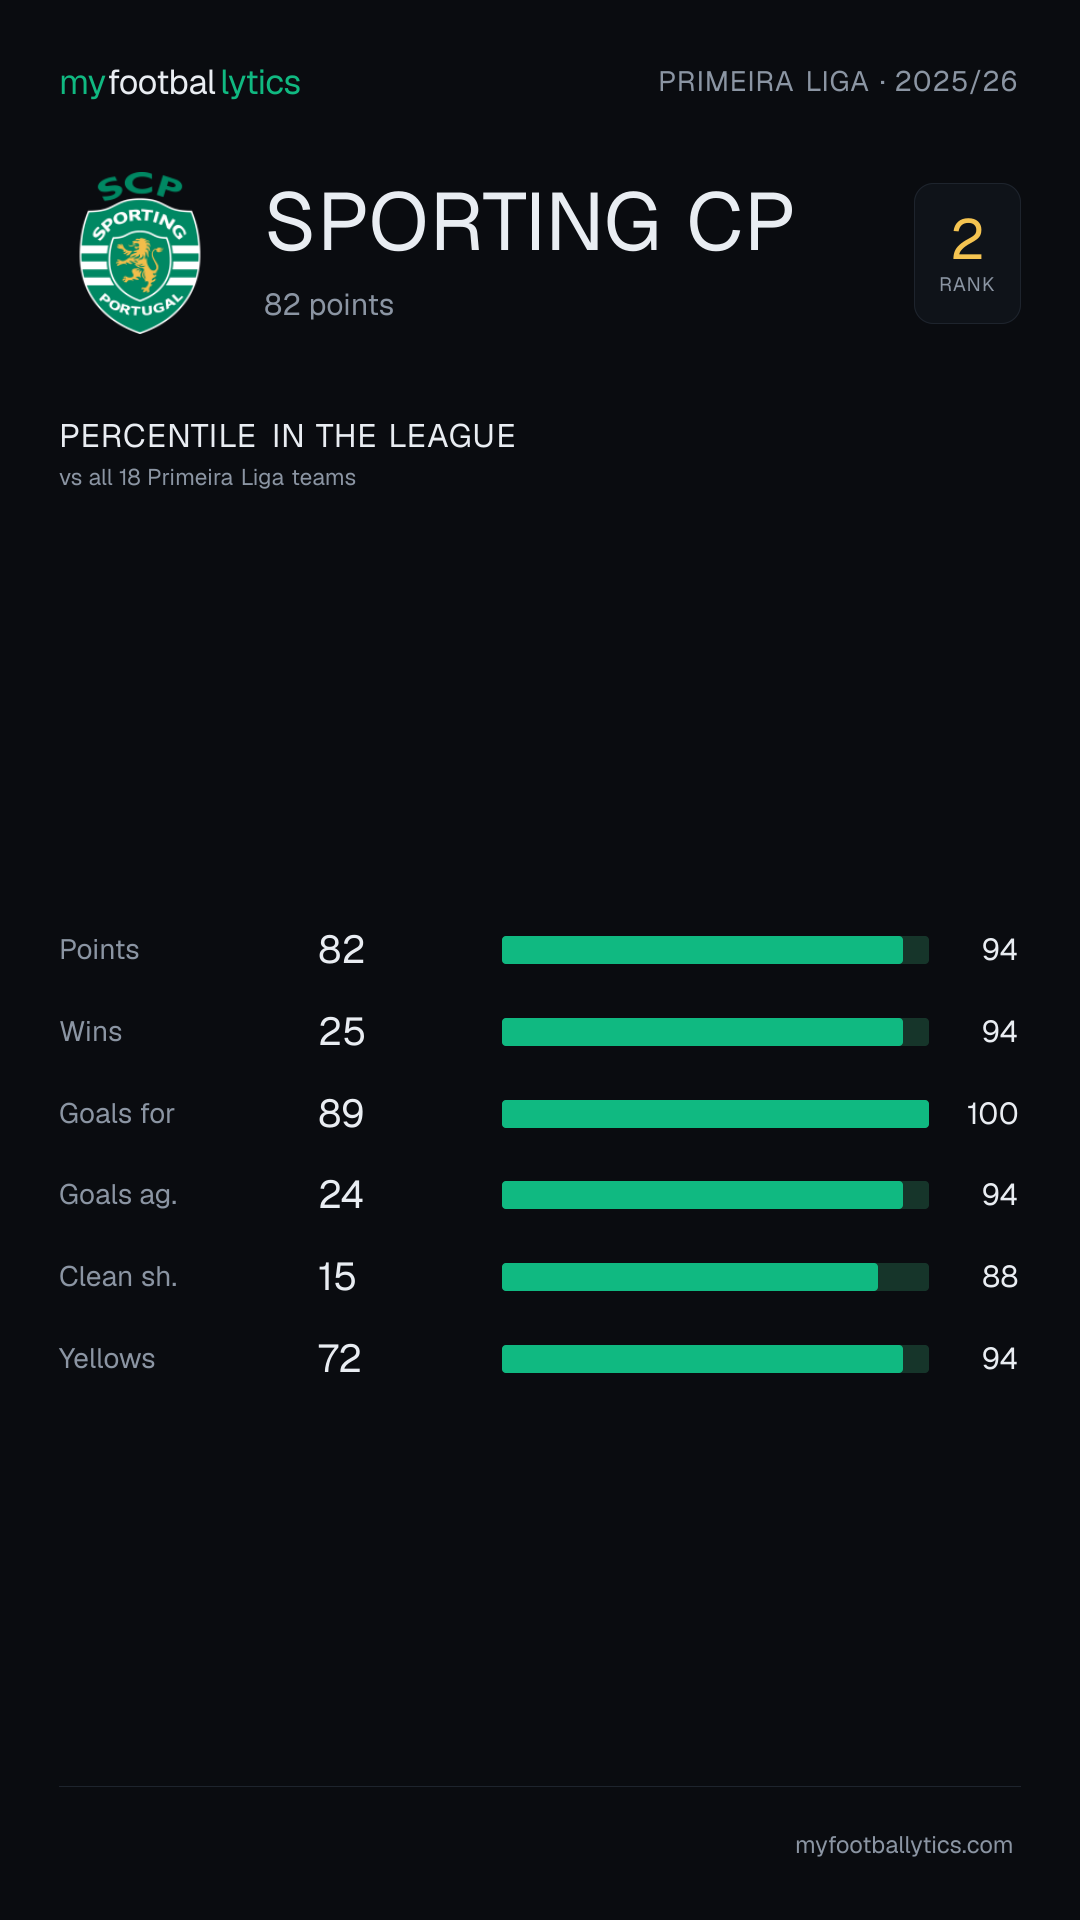Click the Yellows value 72
The width and height of the screenshot is (1080, 1920).
[x=340, y=1359]
